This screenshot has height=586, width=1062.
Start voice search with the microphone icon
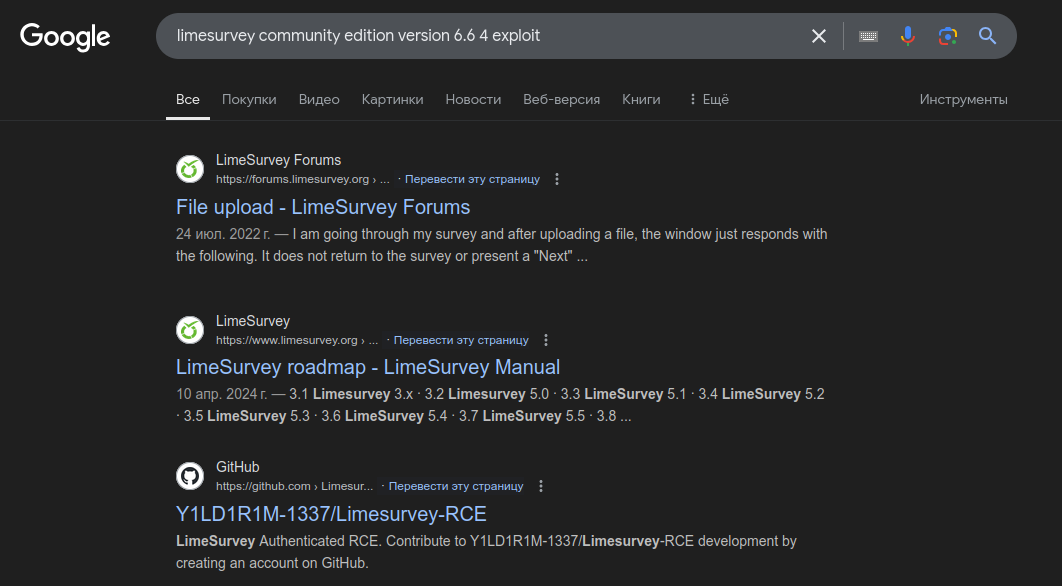(908, 36)
